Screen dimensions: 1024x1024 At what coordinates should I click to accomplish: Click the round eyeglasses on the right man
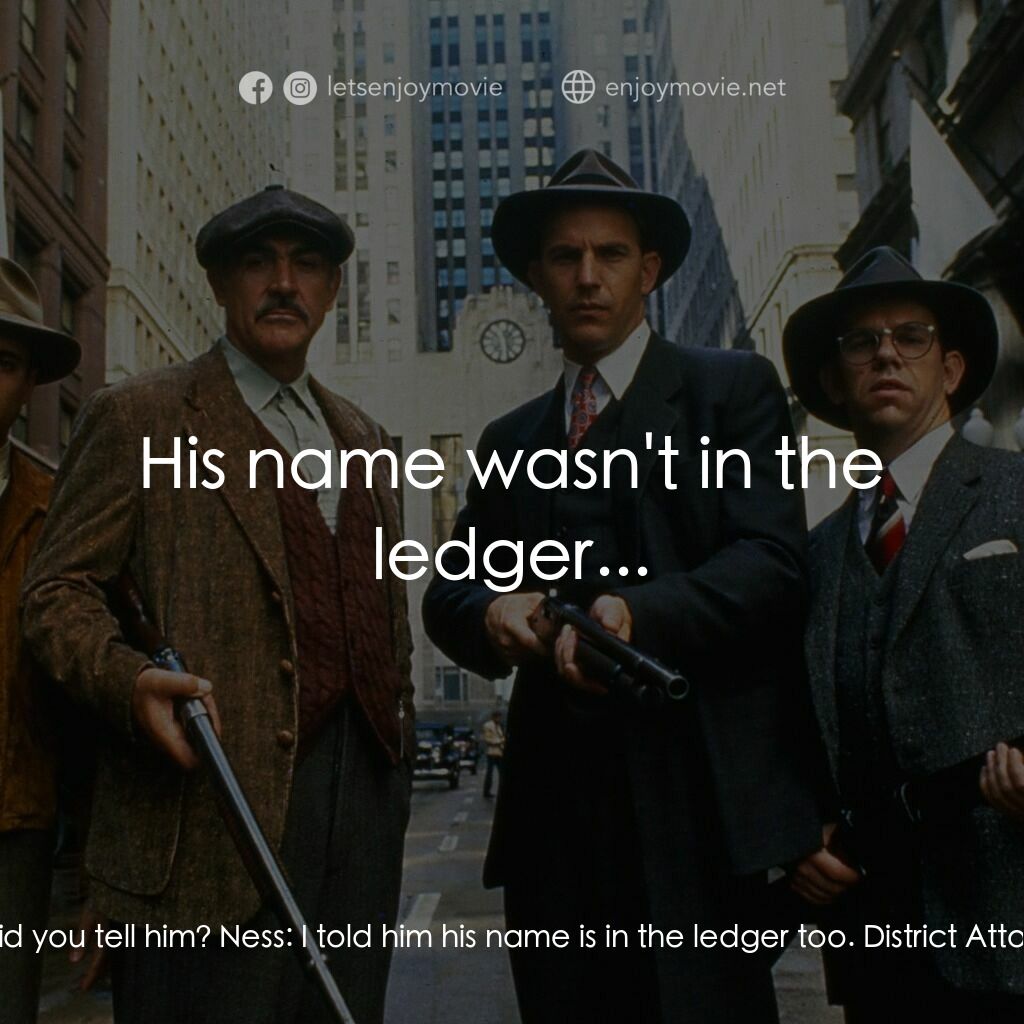[x=886, y=343]
